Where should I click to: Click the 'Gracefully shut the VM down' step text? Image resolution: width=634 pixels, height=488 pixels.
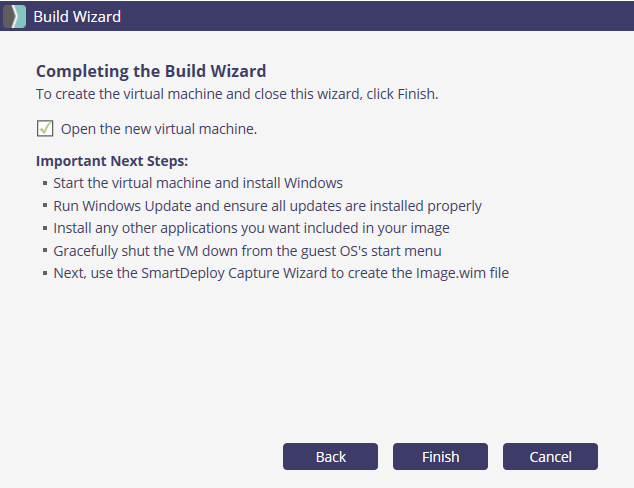click(247, 250)
